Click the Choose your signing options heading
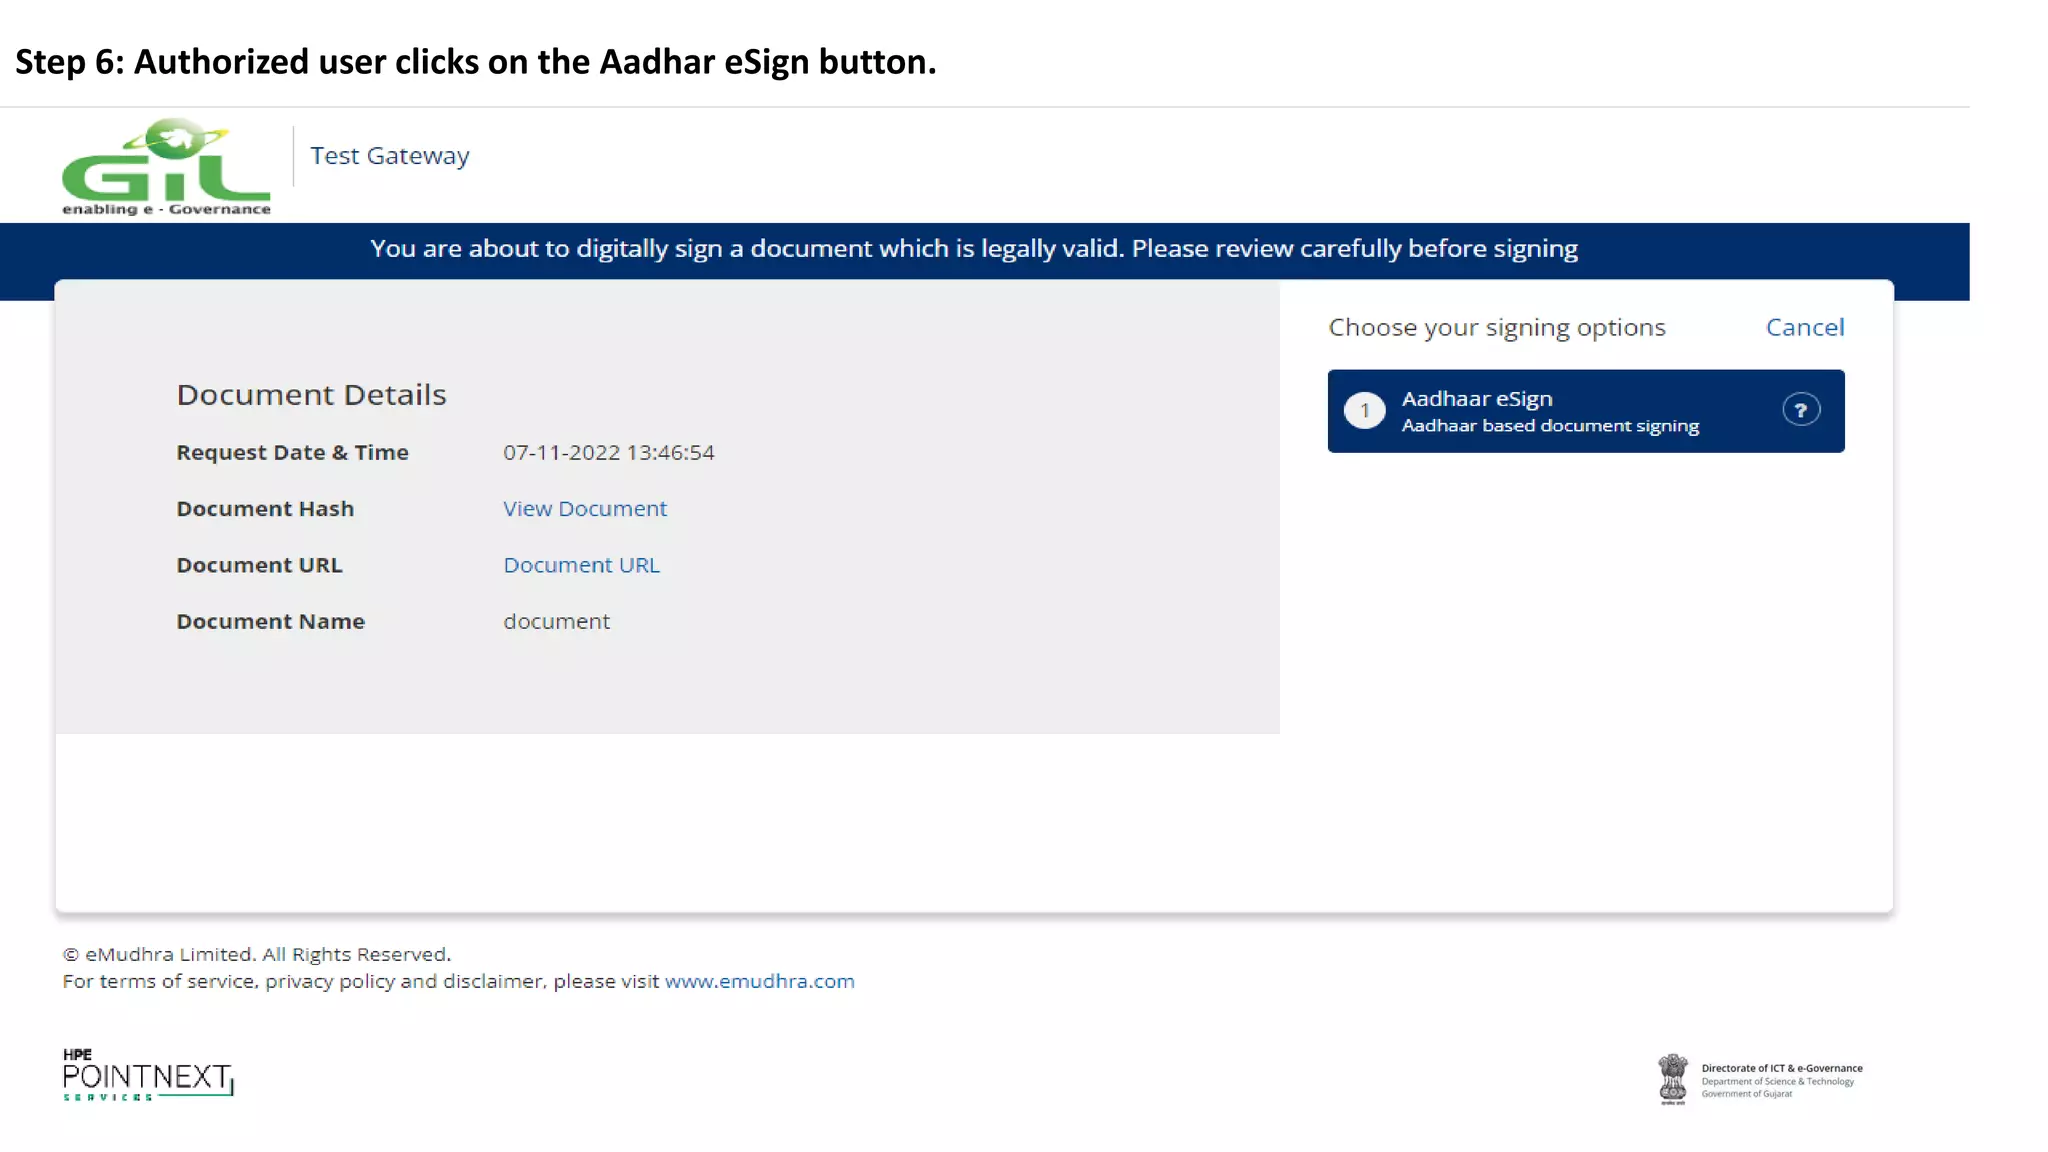 coord(1496,328)
